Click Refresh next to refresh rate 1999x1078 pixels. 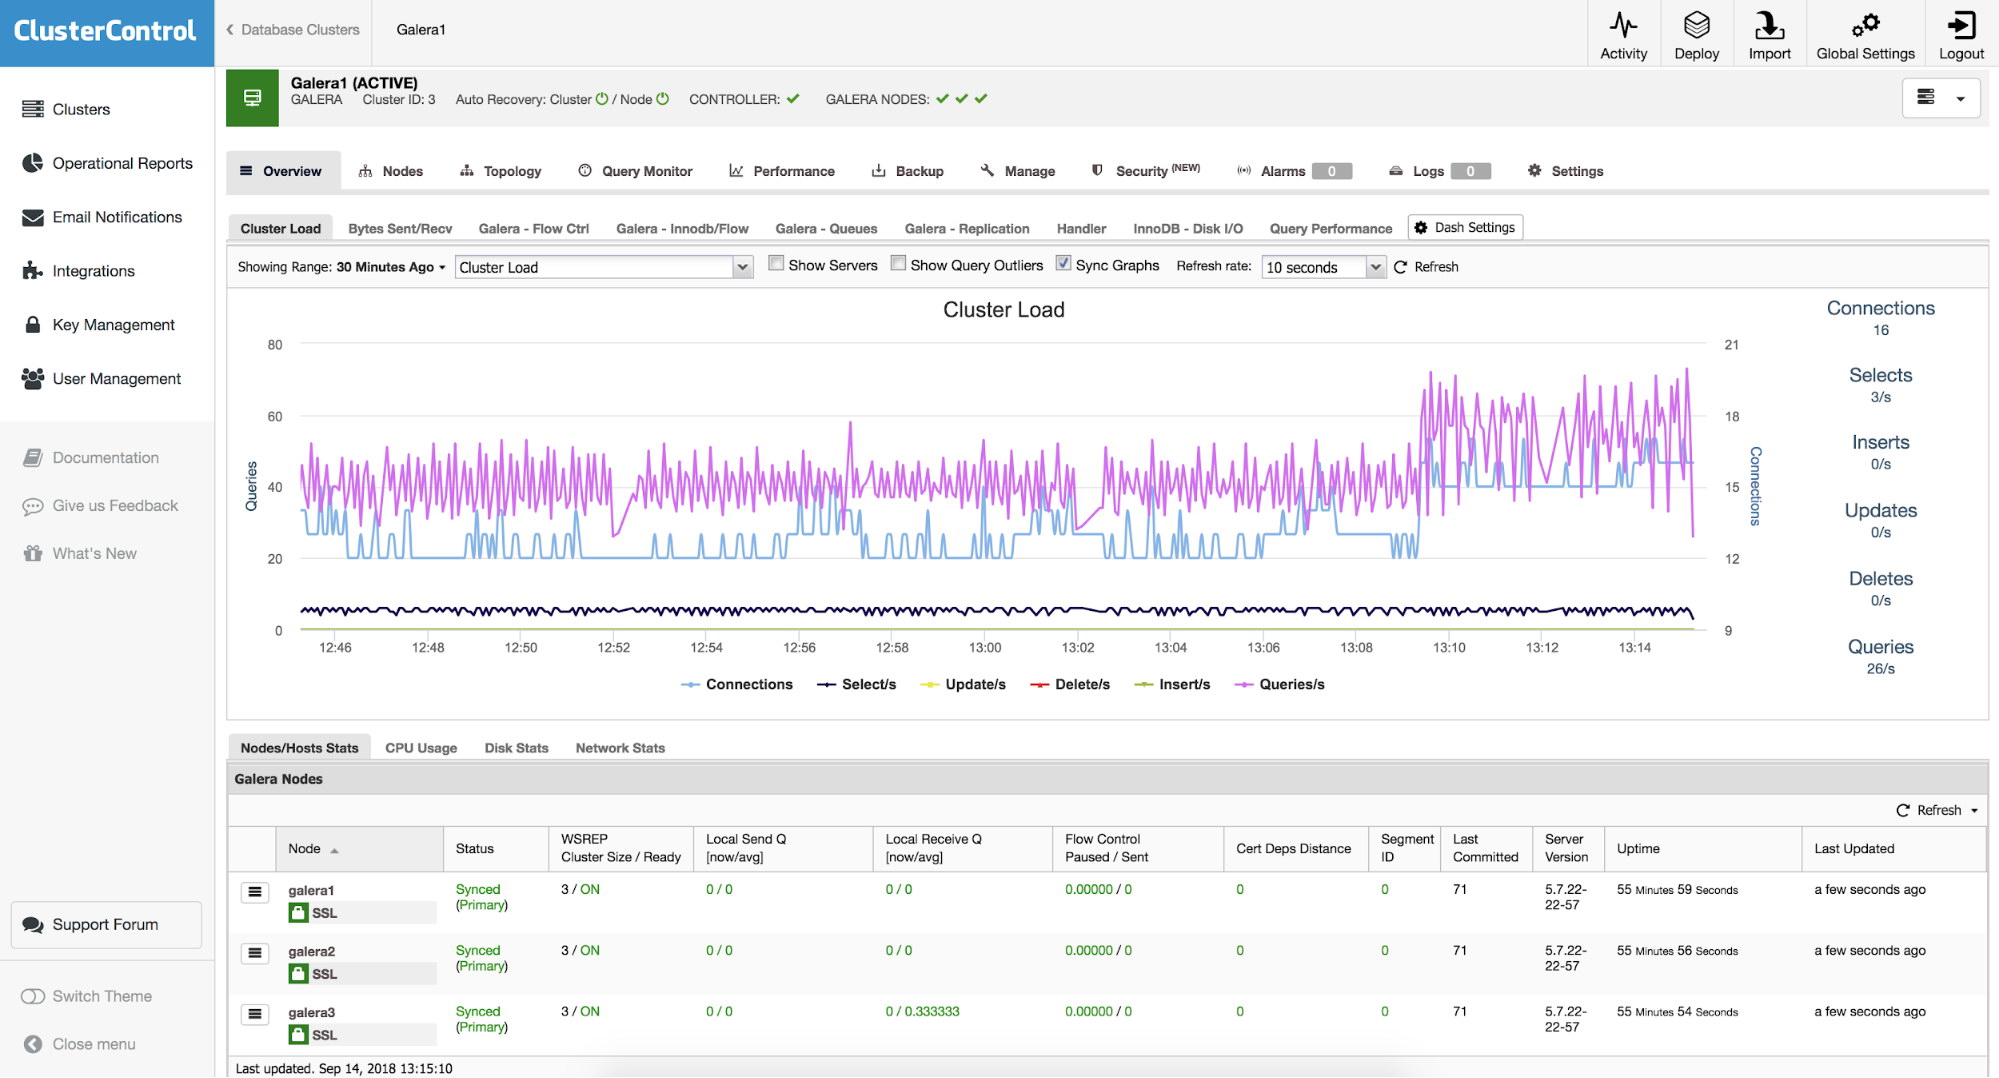(x=1427, y=267)
